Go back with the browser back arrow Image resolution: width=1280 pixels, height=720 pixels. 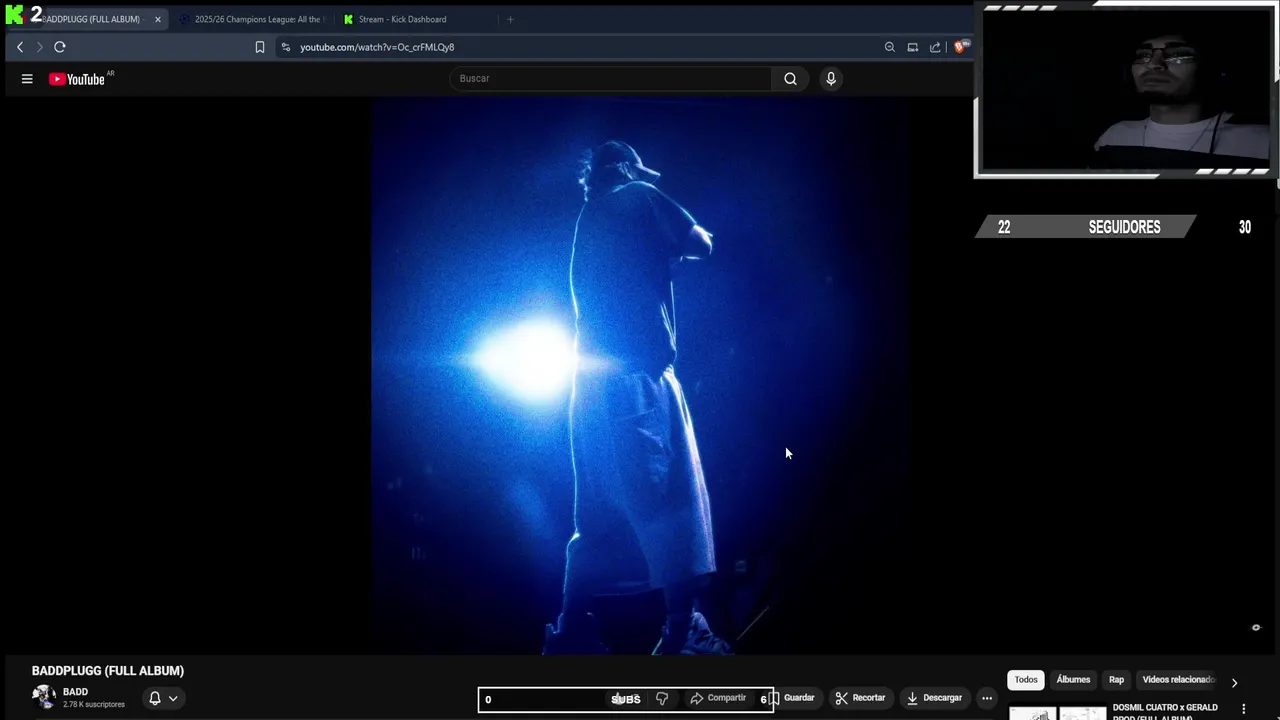point(20,47)
